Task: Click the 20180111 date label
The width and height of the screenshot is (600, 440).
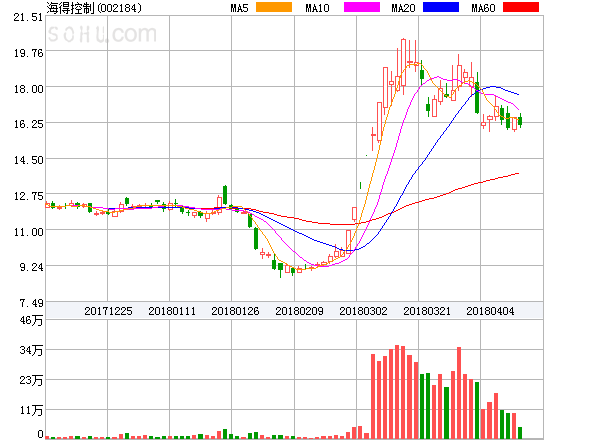Action: 172,311
